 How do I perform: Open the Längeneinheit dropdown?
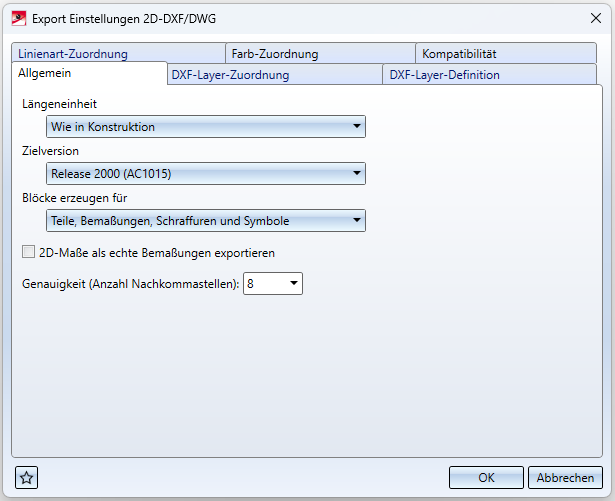206,126
